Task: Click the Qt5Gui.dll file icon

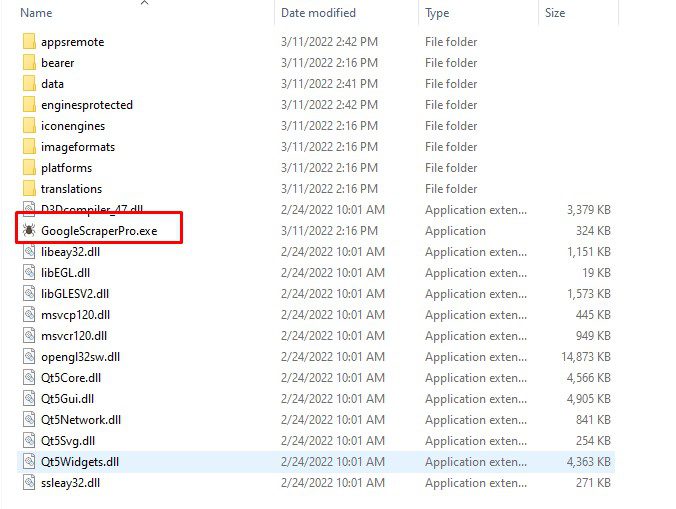Action: click(29, 399)
